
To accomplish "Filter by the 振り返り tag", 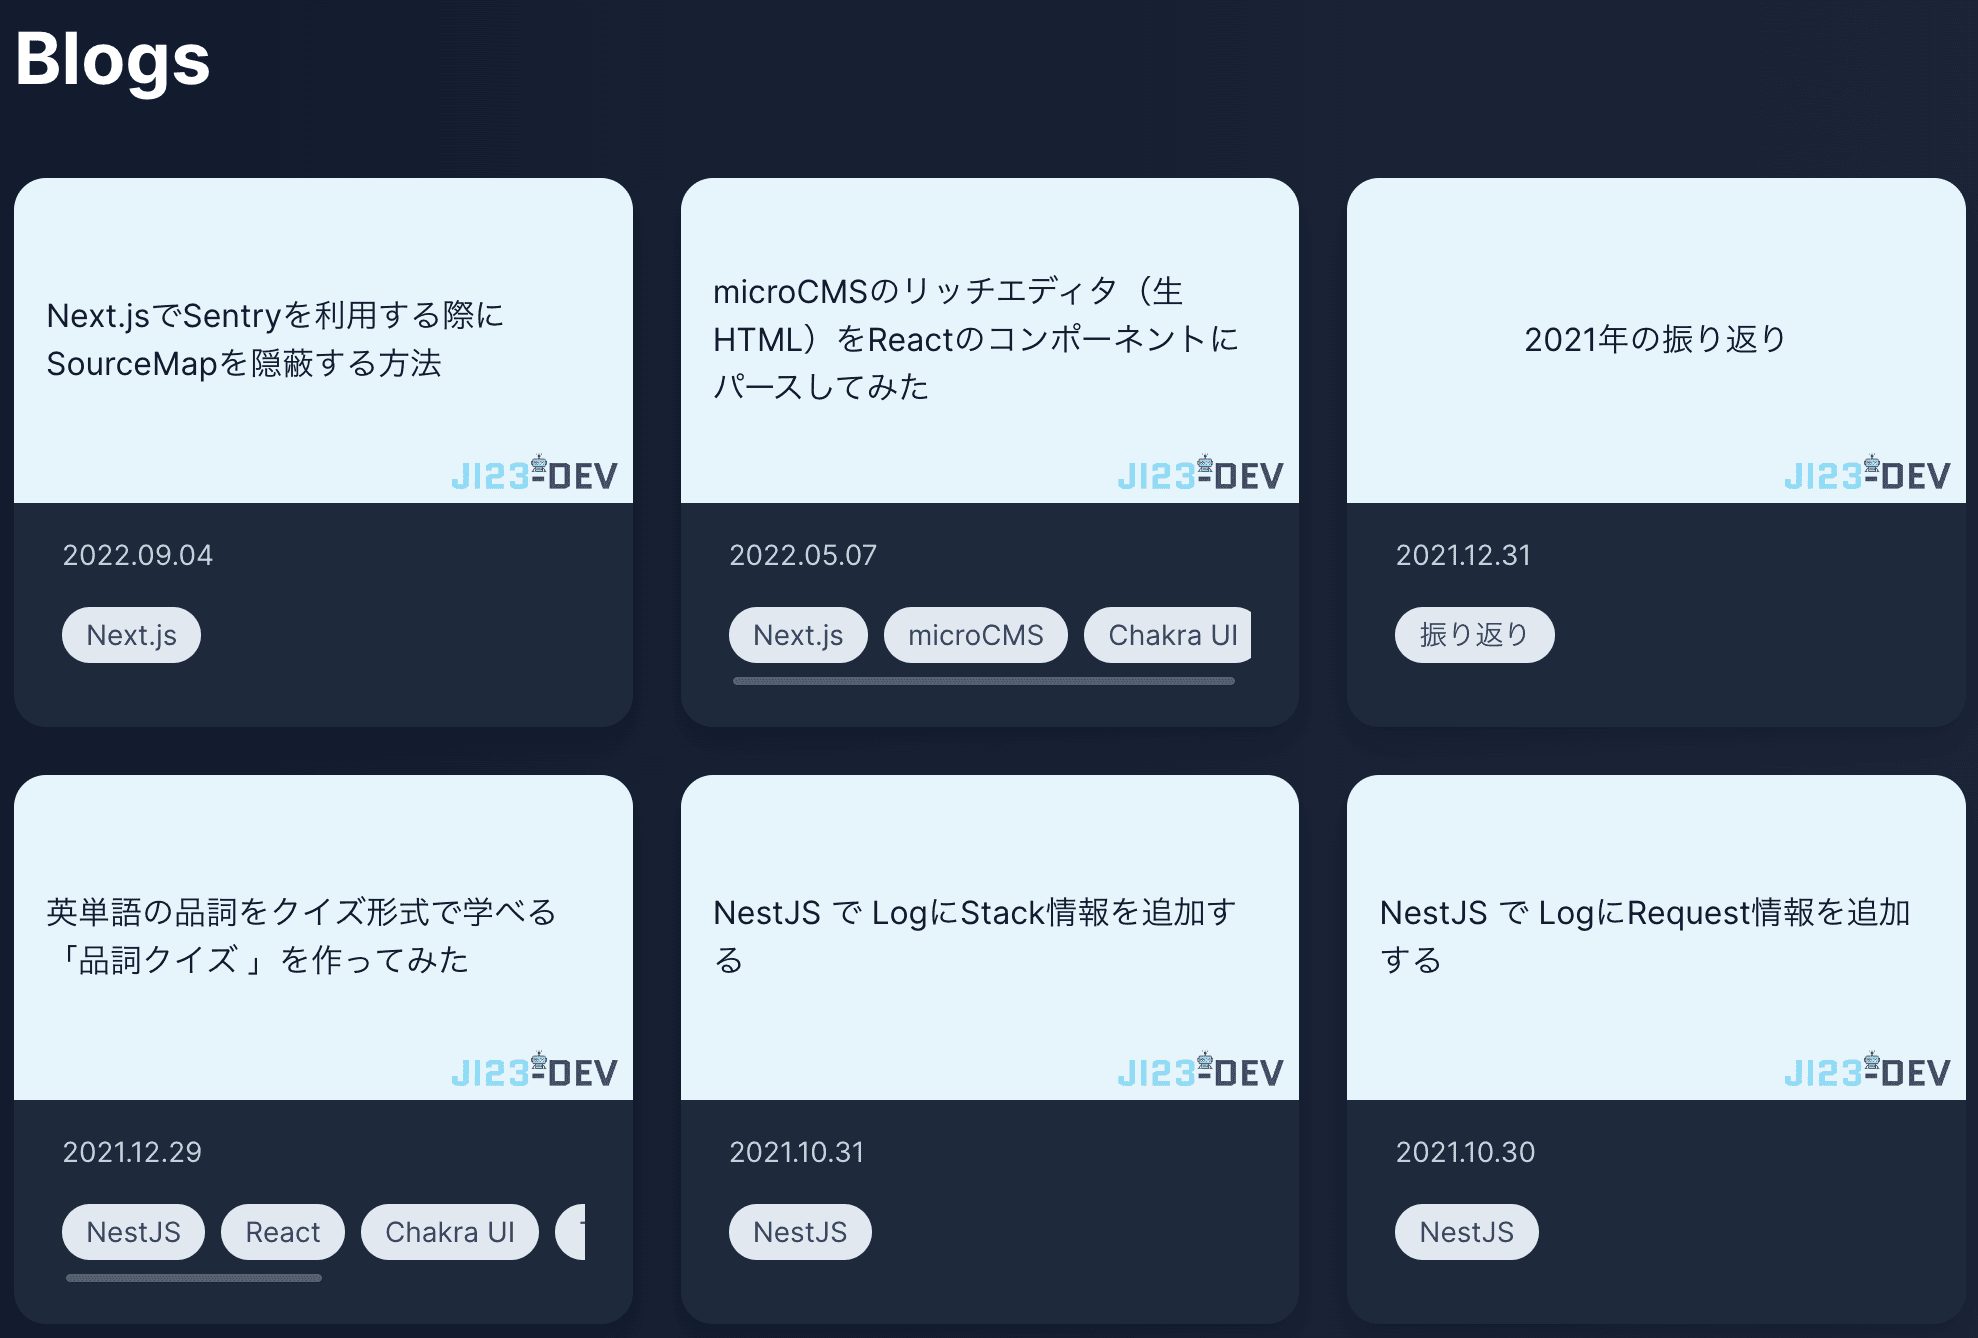I will pos(1474,635).
